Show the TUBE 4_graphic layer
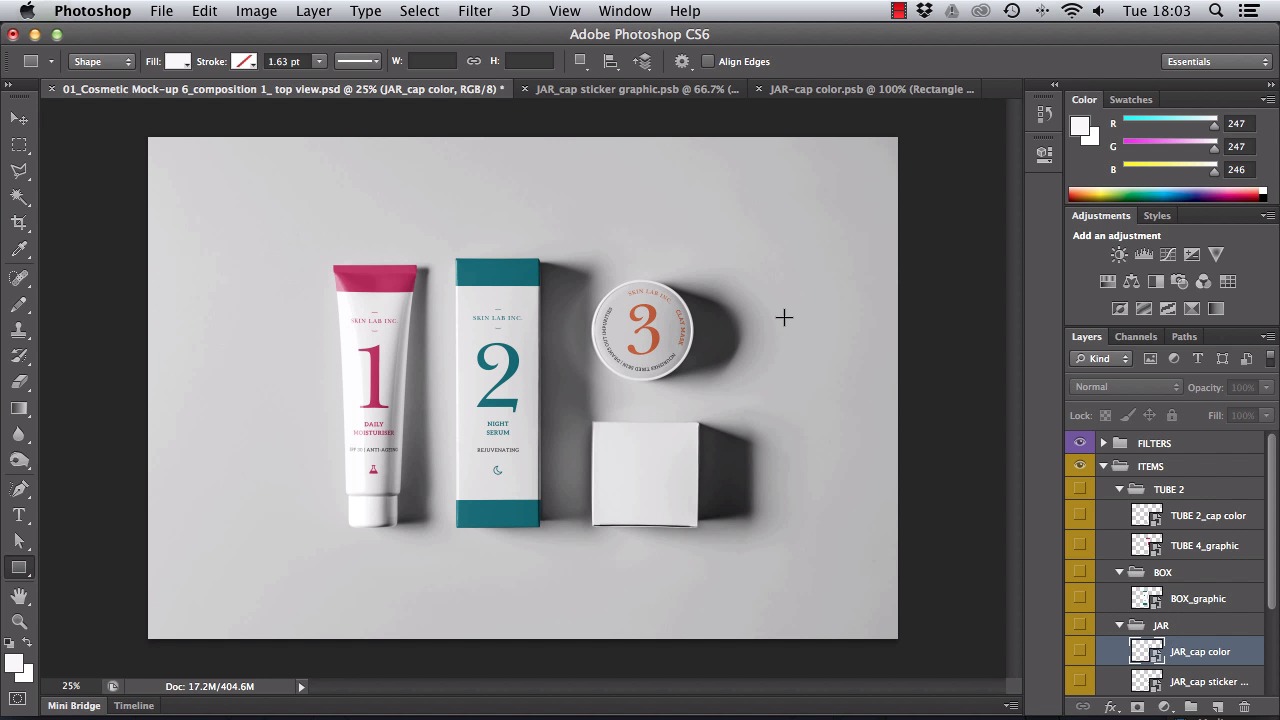1280x720 pixels. pos(1079,546)
